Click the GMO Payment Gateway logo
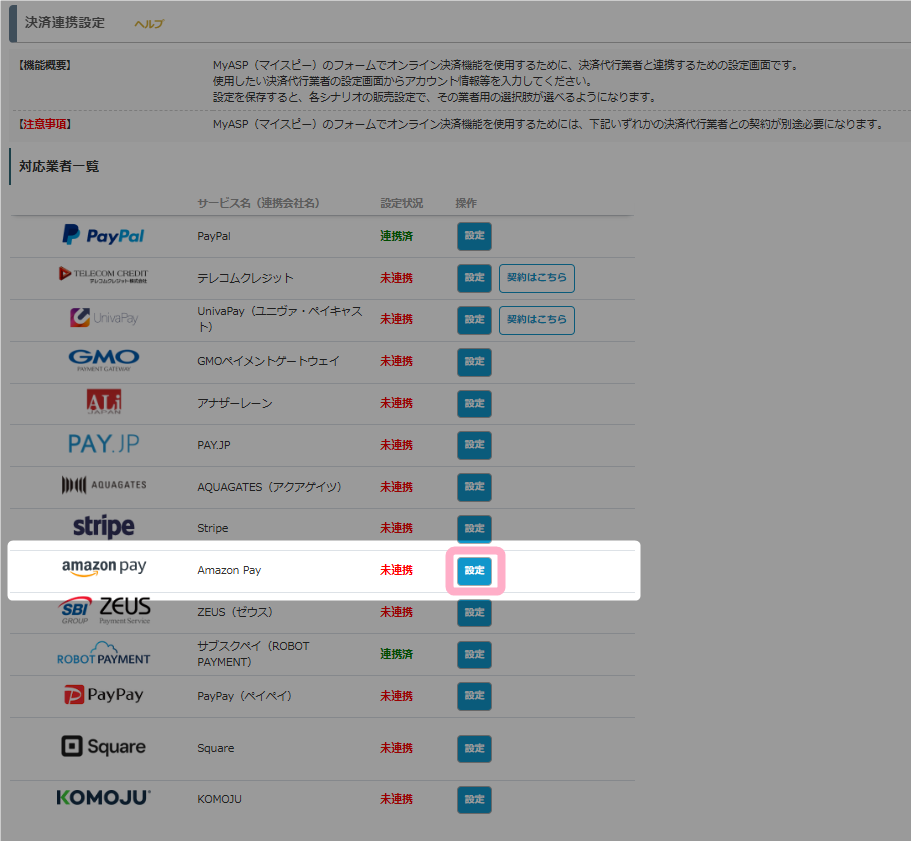The height and width of the screenshot is (841, 911). pyautogui.click(x=103, y=360)
